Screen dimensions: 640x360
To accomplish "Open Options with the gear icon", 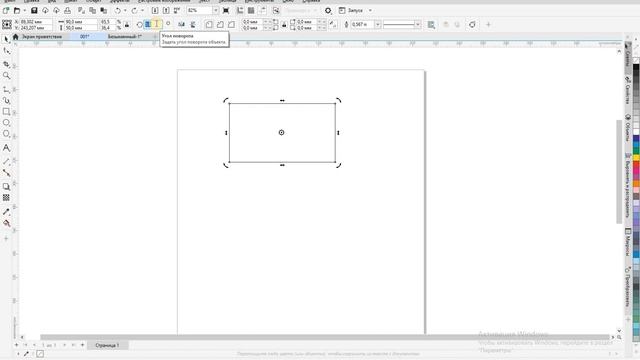I will [x=328, y=10].
